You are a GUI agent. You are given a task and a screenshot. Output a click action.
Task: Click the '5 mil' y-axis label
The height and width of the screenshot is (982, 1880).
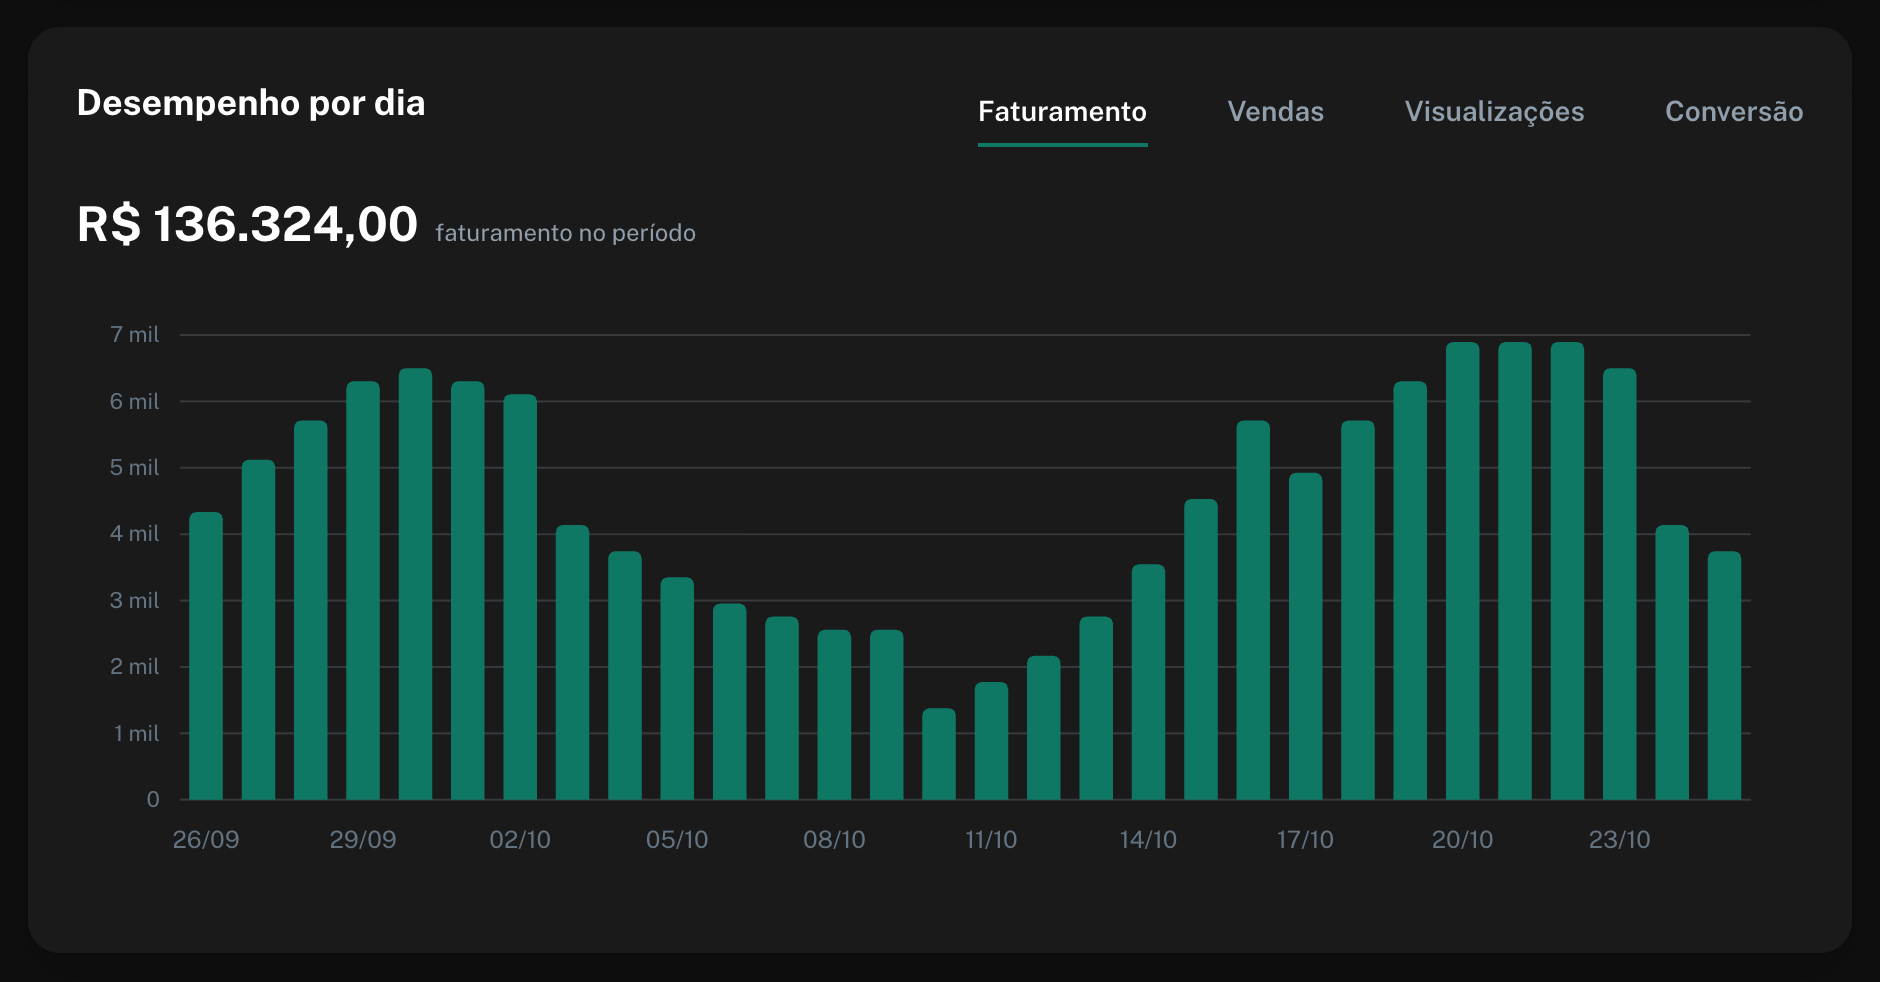click(x=135, y=467)
